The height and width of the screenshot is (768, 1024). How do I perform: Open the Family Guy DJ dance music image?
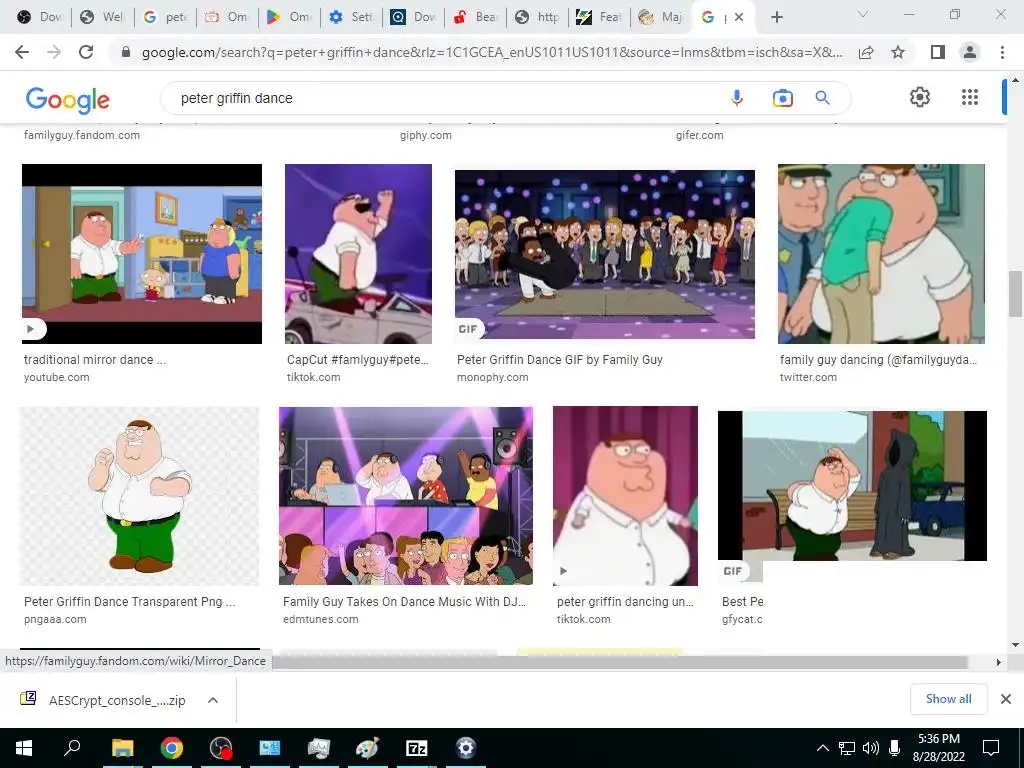click(x=406, y=496)
